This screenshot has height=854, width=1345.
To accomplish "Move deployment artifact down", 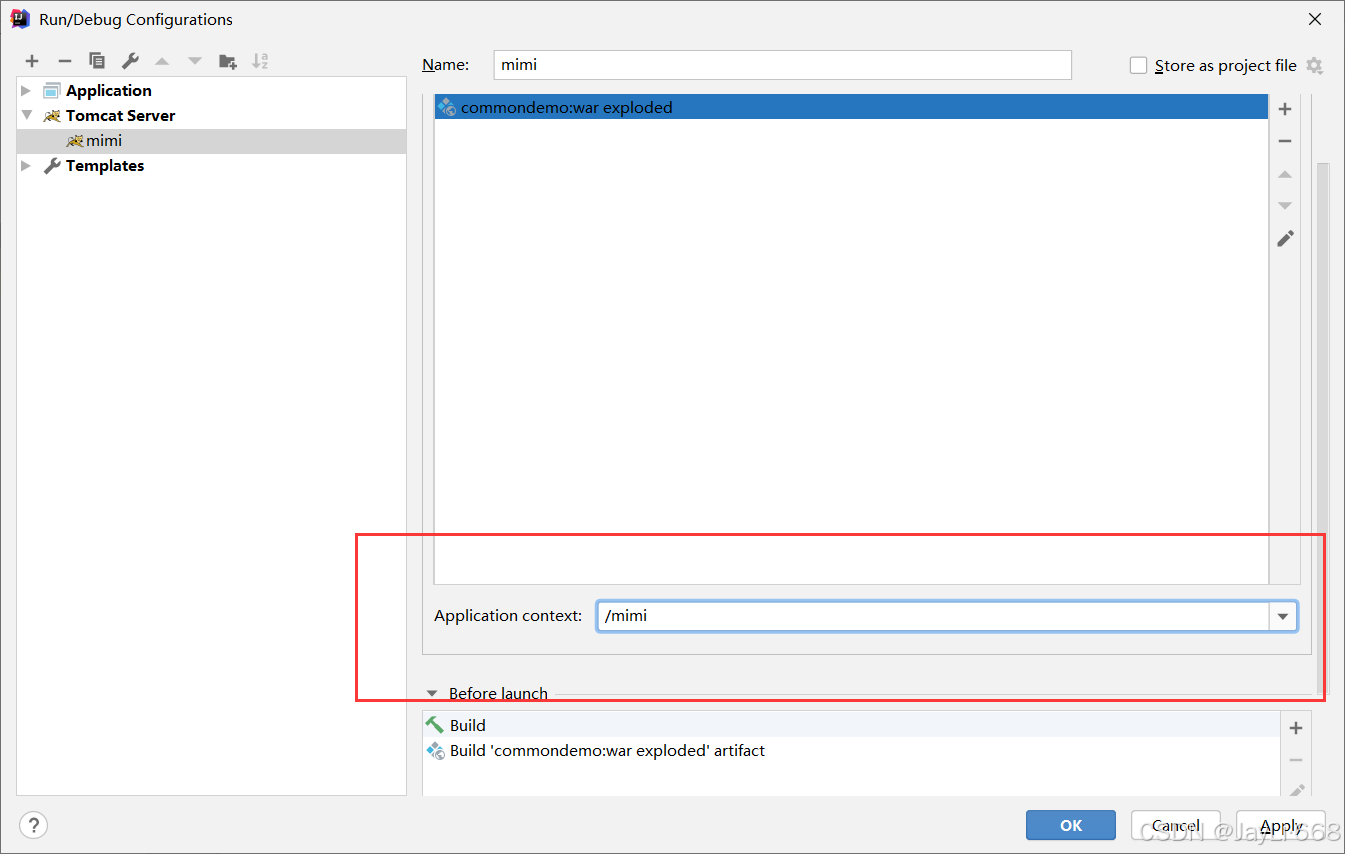I will click(x=1286, y=206).
